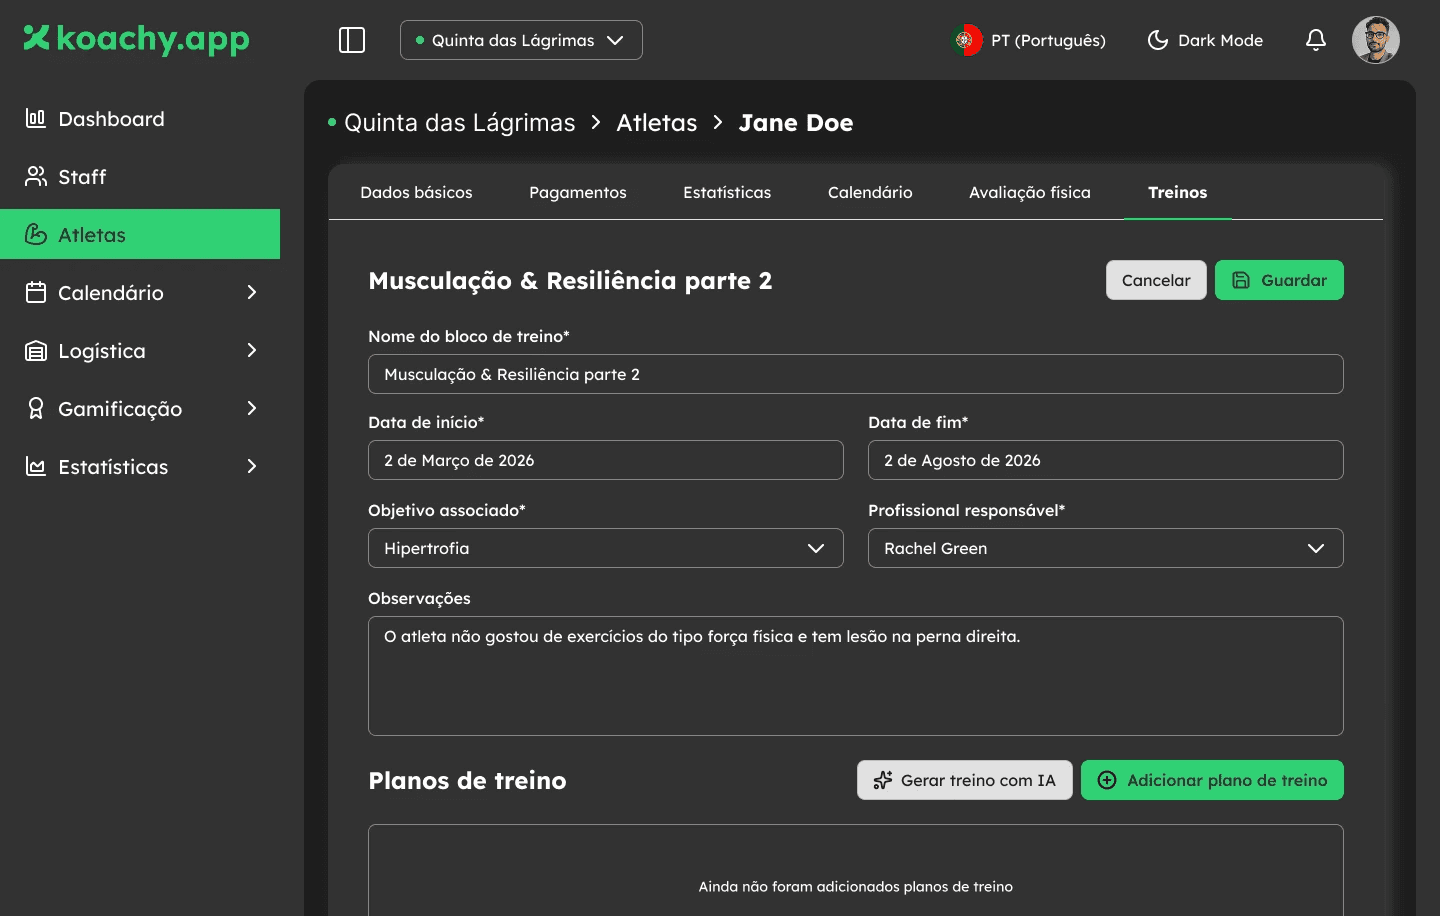Toggle Dark Mode
The image size is (1440, 916).
(x=1205, y=40)
